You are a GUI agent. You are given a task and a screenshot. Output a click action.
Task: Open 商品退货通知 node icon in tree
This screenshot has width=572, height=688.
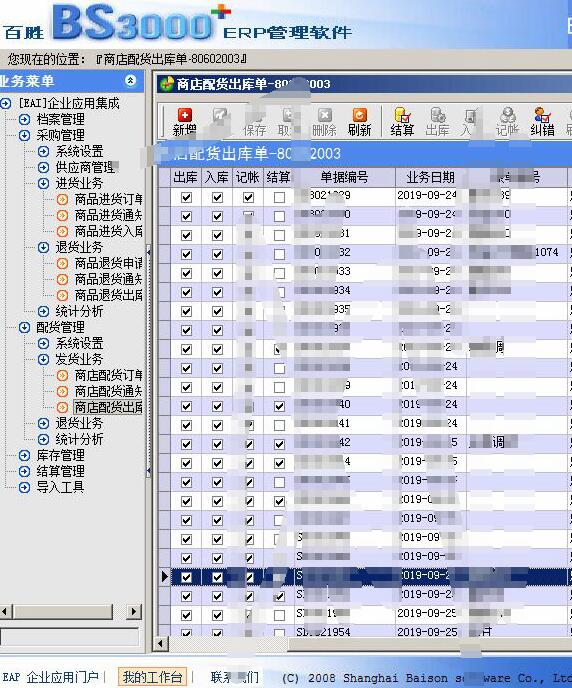62,279
